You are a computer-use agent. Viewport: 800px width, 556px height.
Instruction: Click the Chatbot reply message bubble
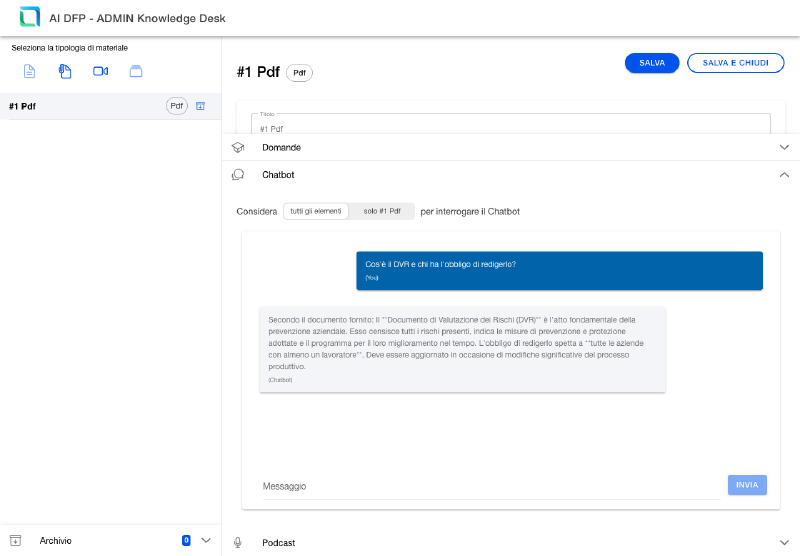click(462, 349)
